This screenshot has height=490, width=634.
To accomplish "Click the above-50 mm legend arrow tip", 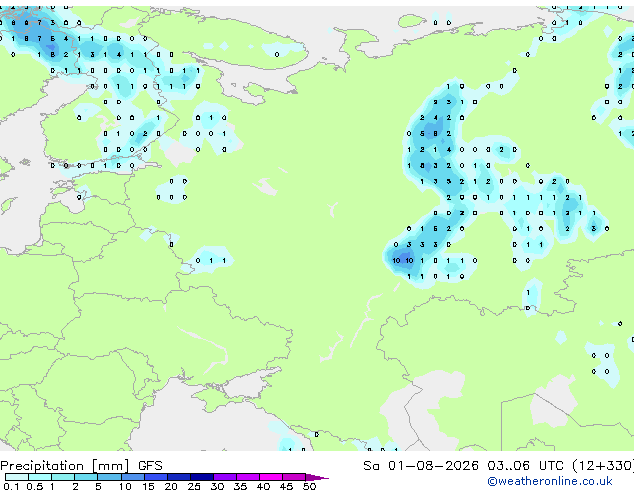I will pos(317,478).
